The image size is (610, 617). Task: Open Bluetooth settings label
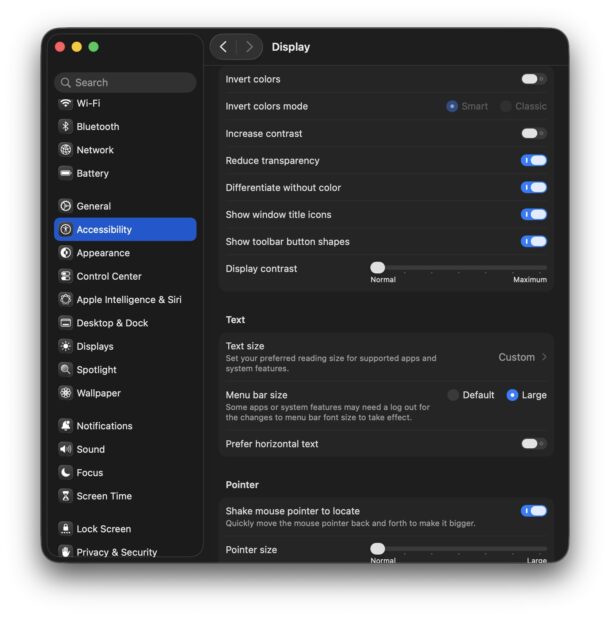[x=98, y=127]
